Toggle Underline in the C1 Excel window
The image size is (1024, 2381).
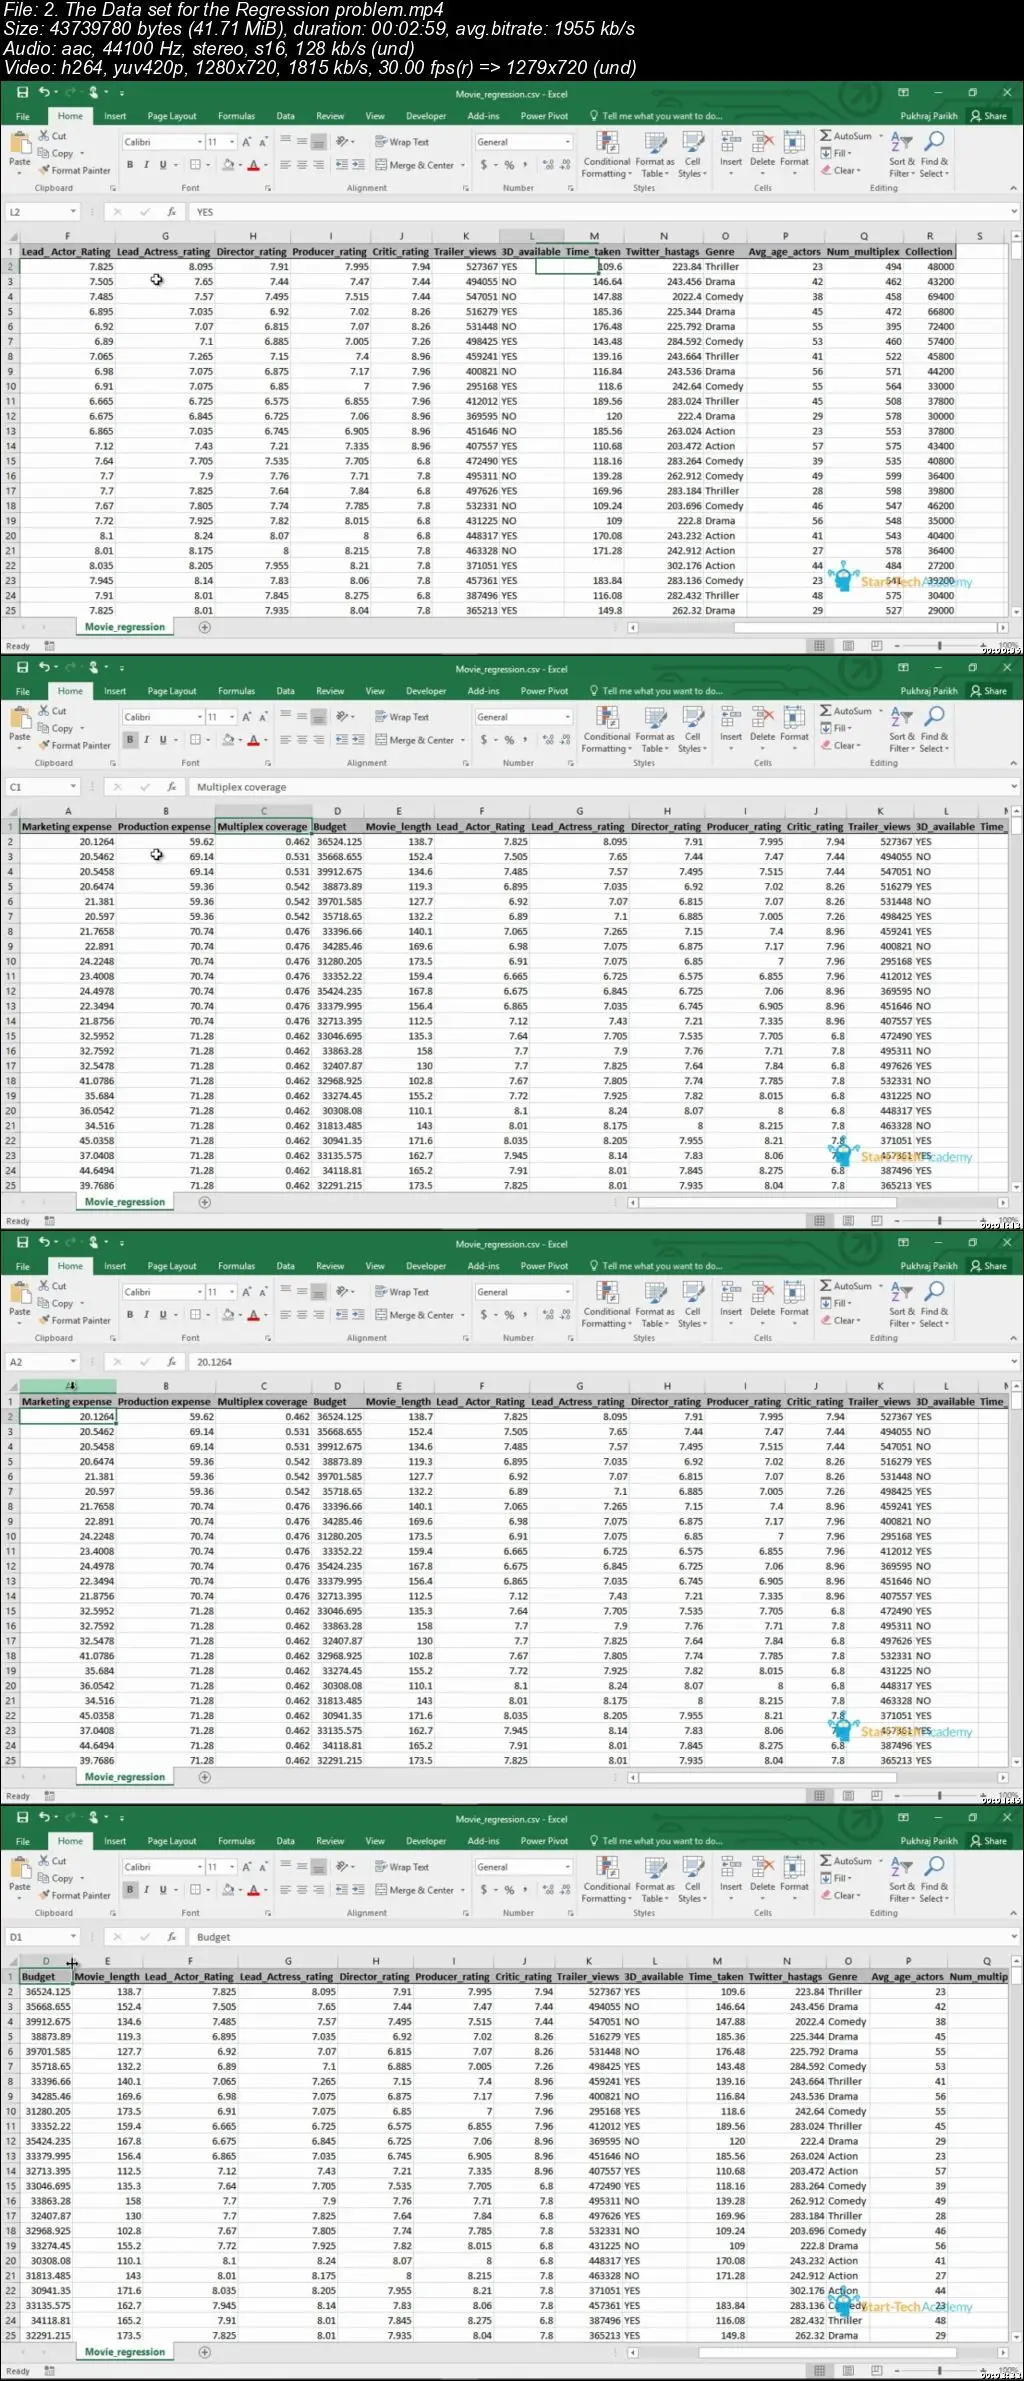163,740
